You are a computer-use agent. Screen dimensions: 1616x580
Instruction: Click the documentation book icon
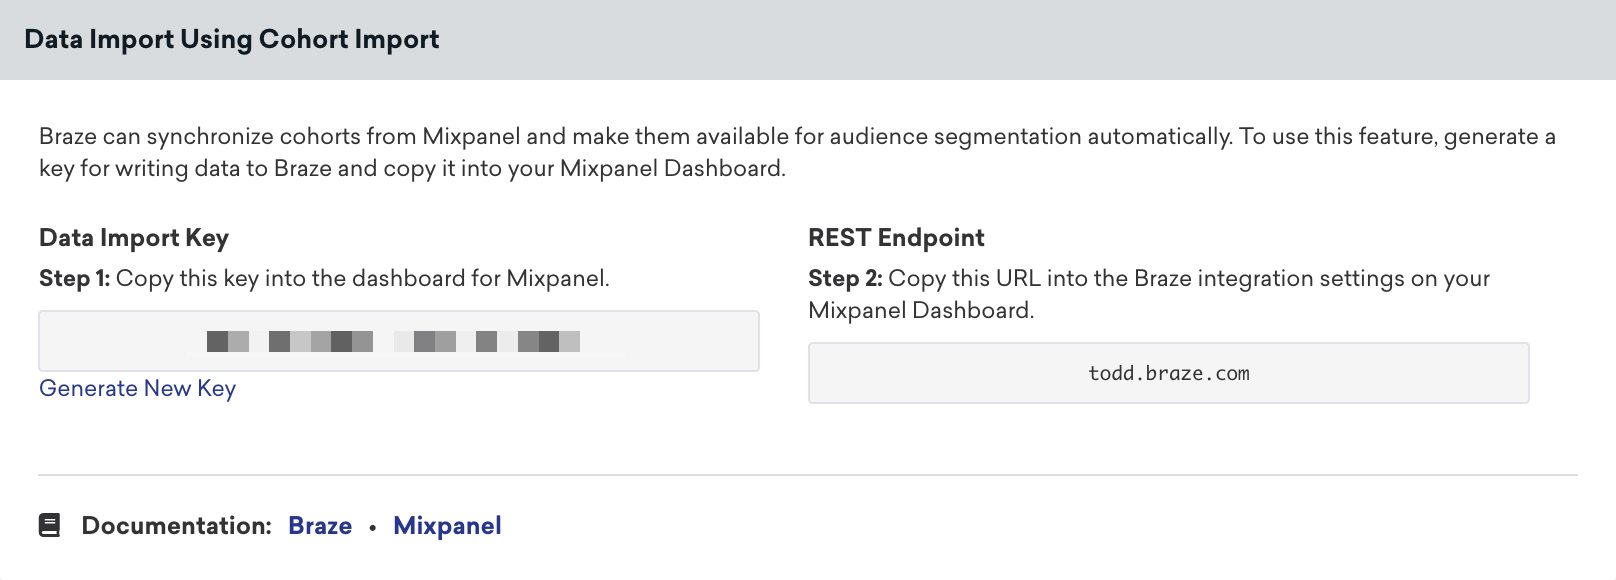point(50,525)
